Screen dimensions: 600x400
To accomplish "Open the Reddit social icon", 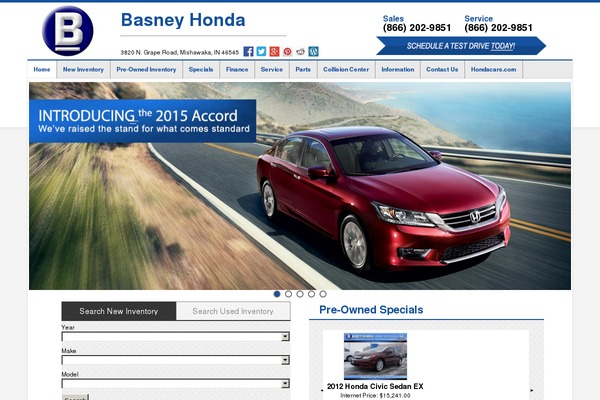I will tap(300, 51).
